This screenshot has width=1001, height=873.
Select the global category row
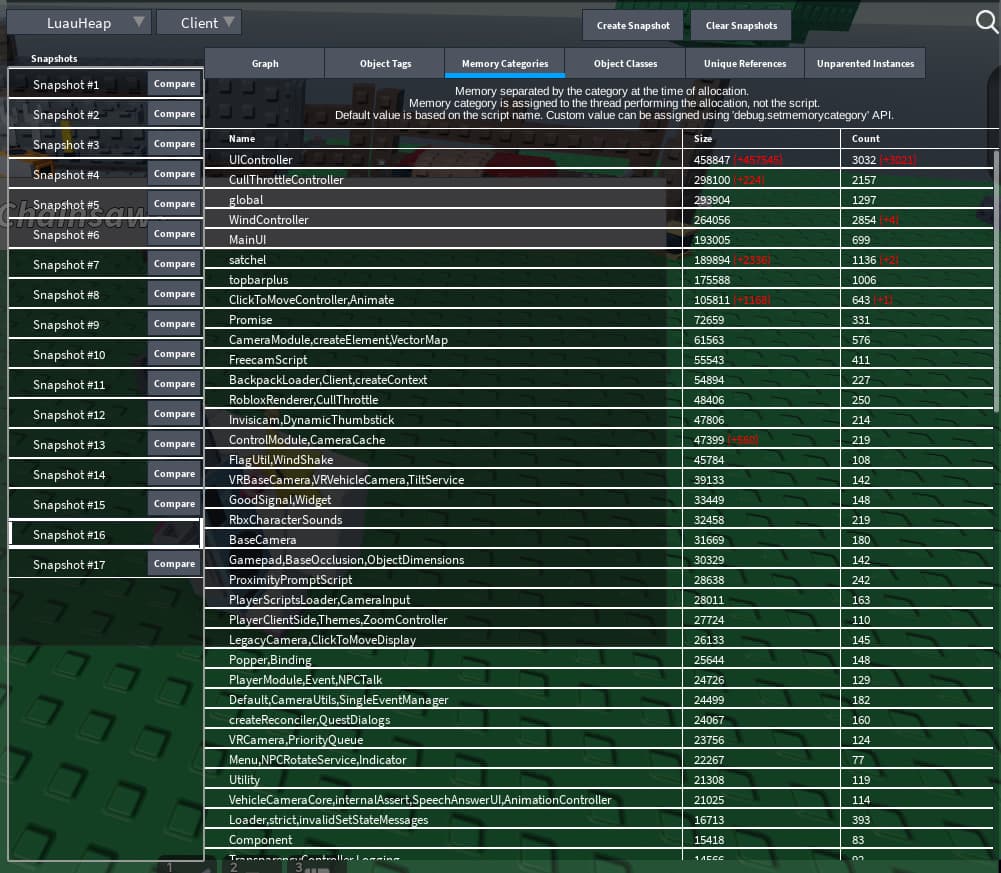pos(599,199)
